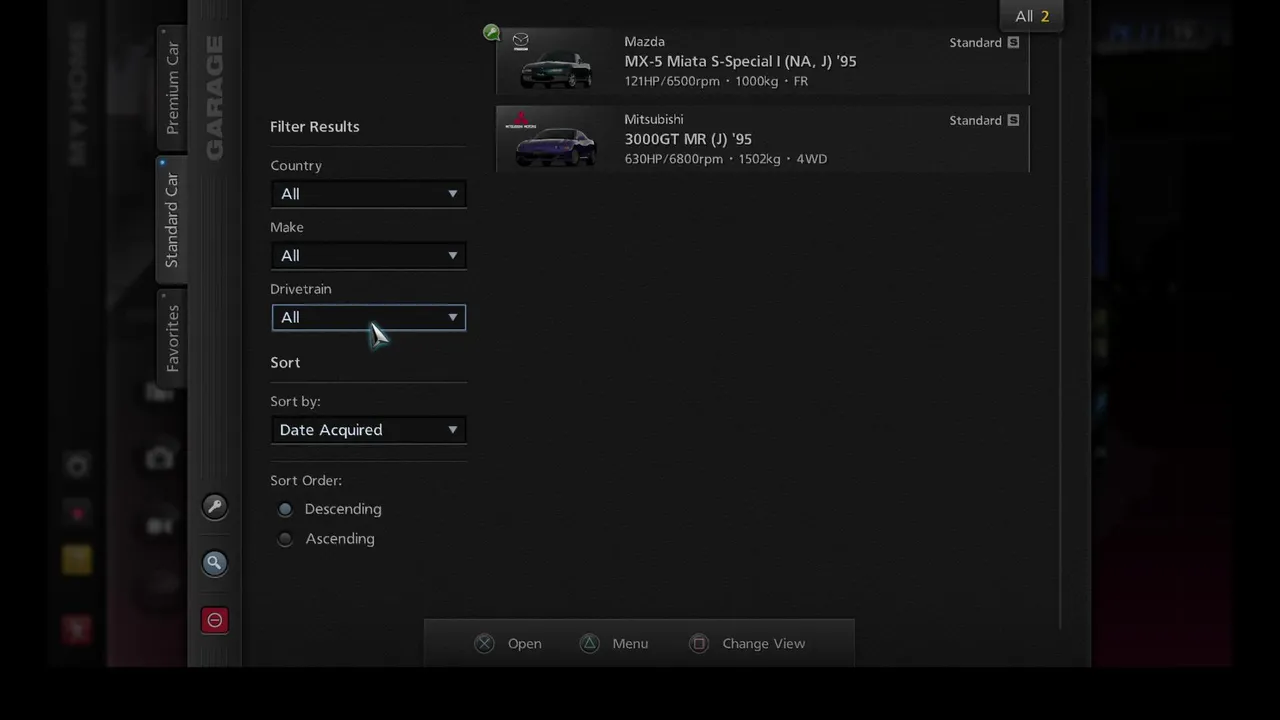This screenshot has height=720, width=1280.
Task: Click the Mazda make name in first row
Action: point(644,42)
